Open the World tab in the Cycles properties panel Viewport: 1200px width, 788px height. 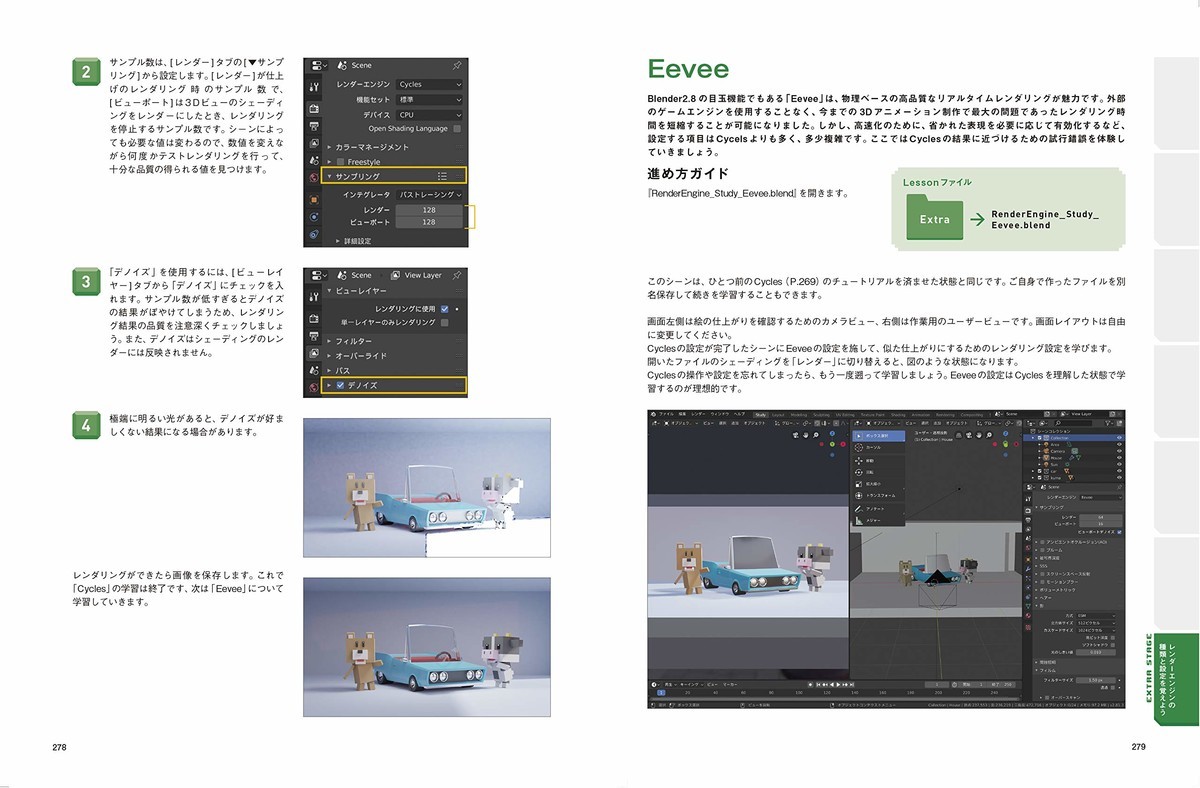[314, 177]
